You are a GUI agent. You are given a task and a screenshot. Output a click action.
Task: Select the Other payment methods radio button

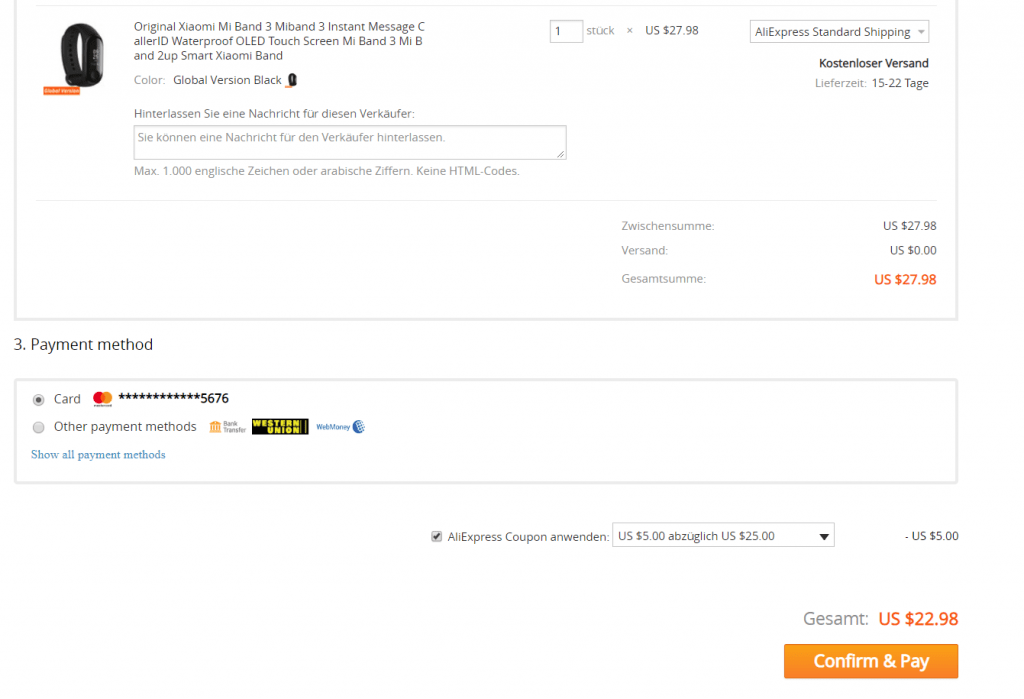tap(39, 427)
